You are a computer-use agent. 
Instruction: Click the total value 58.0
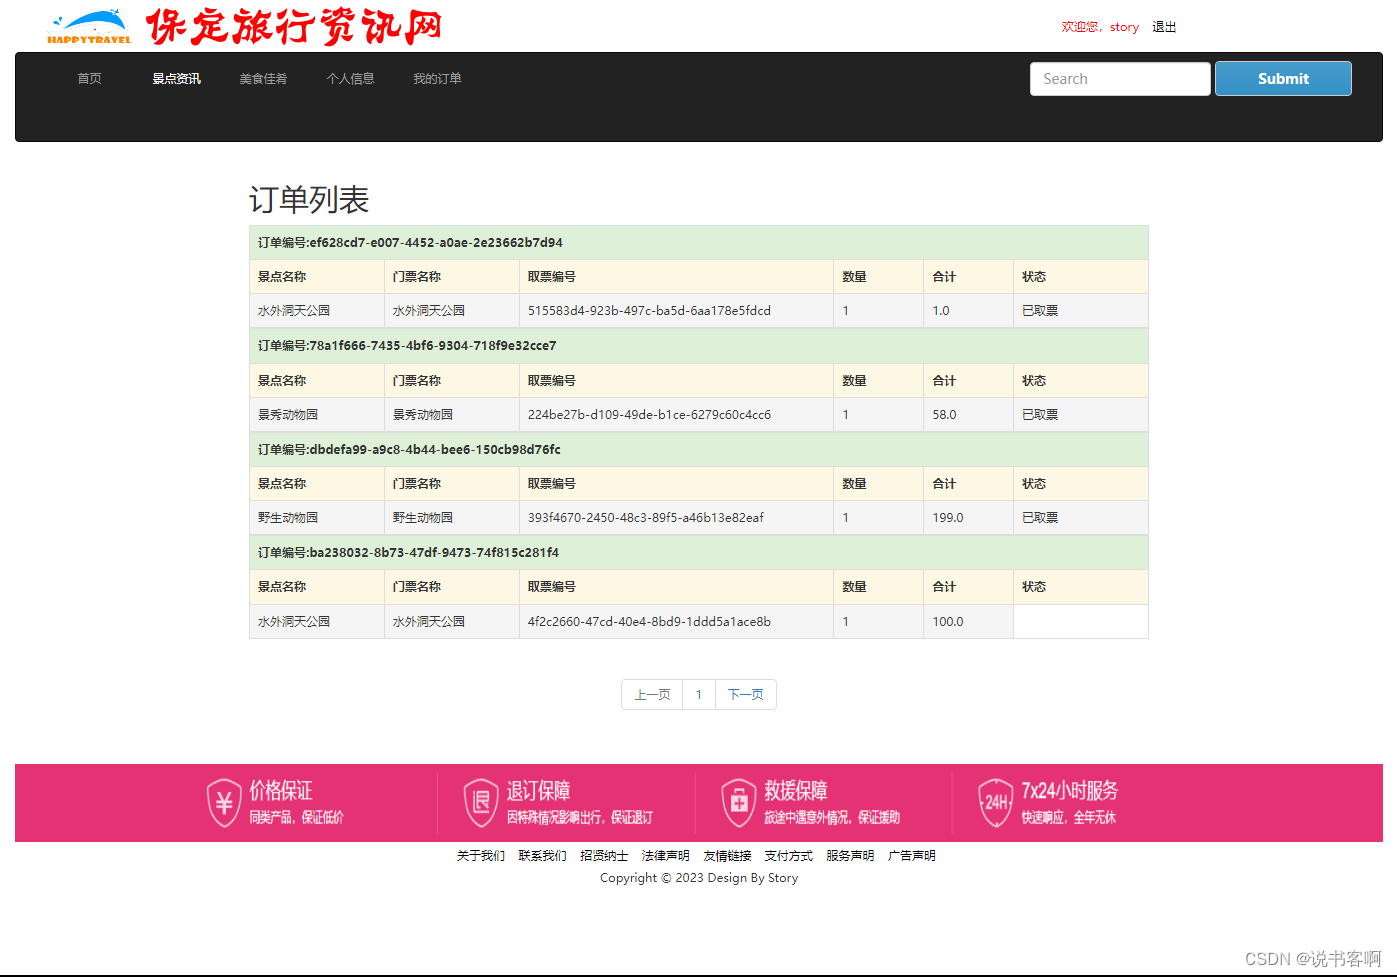tap(944, 415)
